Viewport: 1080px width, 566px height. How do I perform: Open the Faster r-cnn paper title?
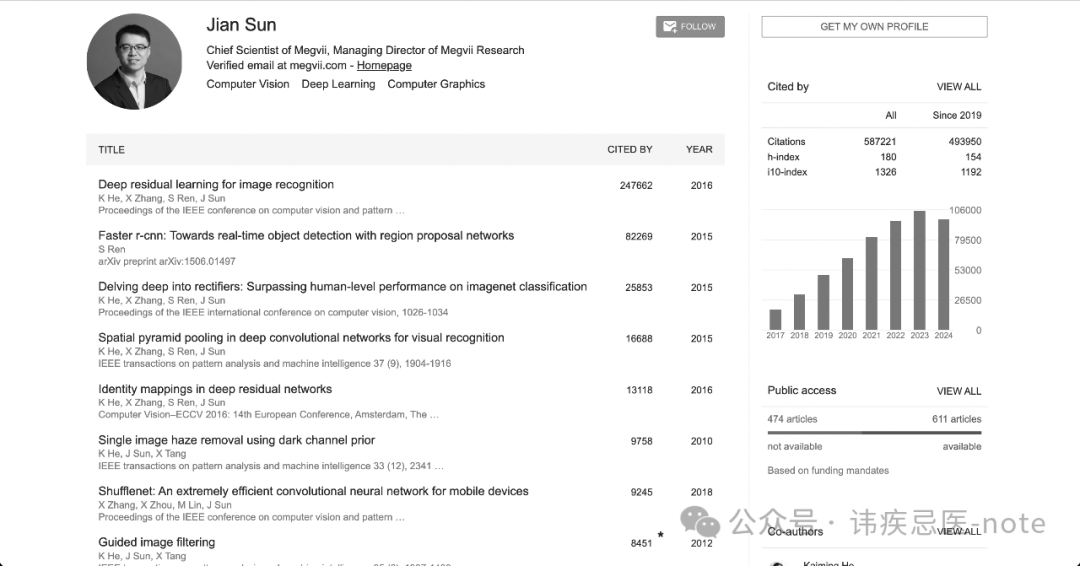click(x=306, y=236)
